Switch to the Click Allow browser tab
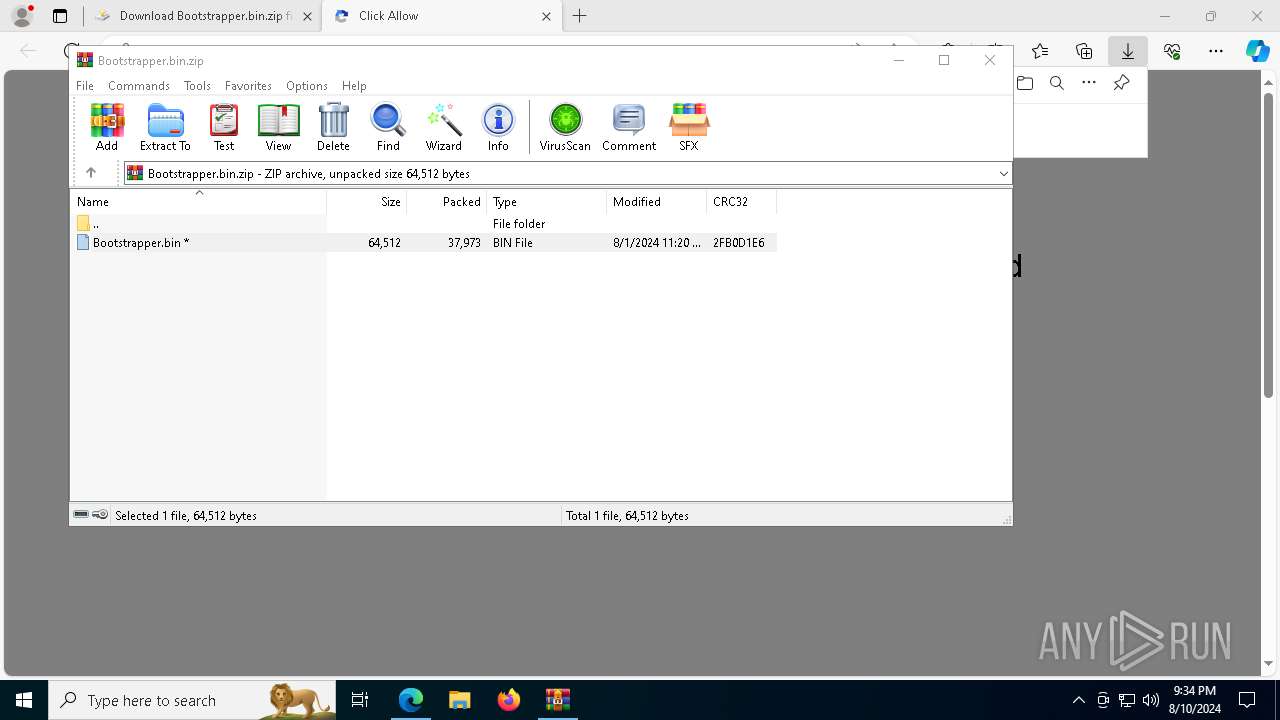Viewport: 1280px width, 720px height. pyautogui.click(x=439, y=16)
